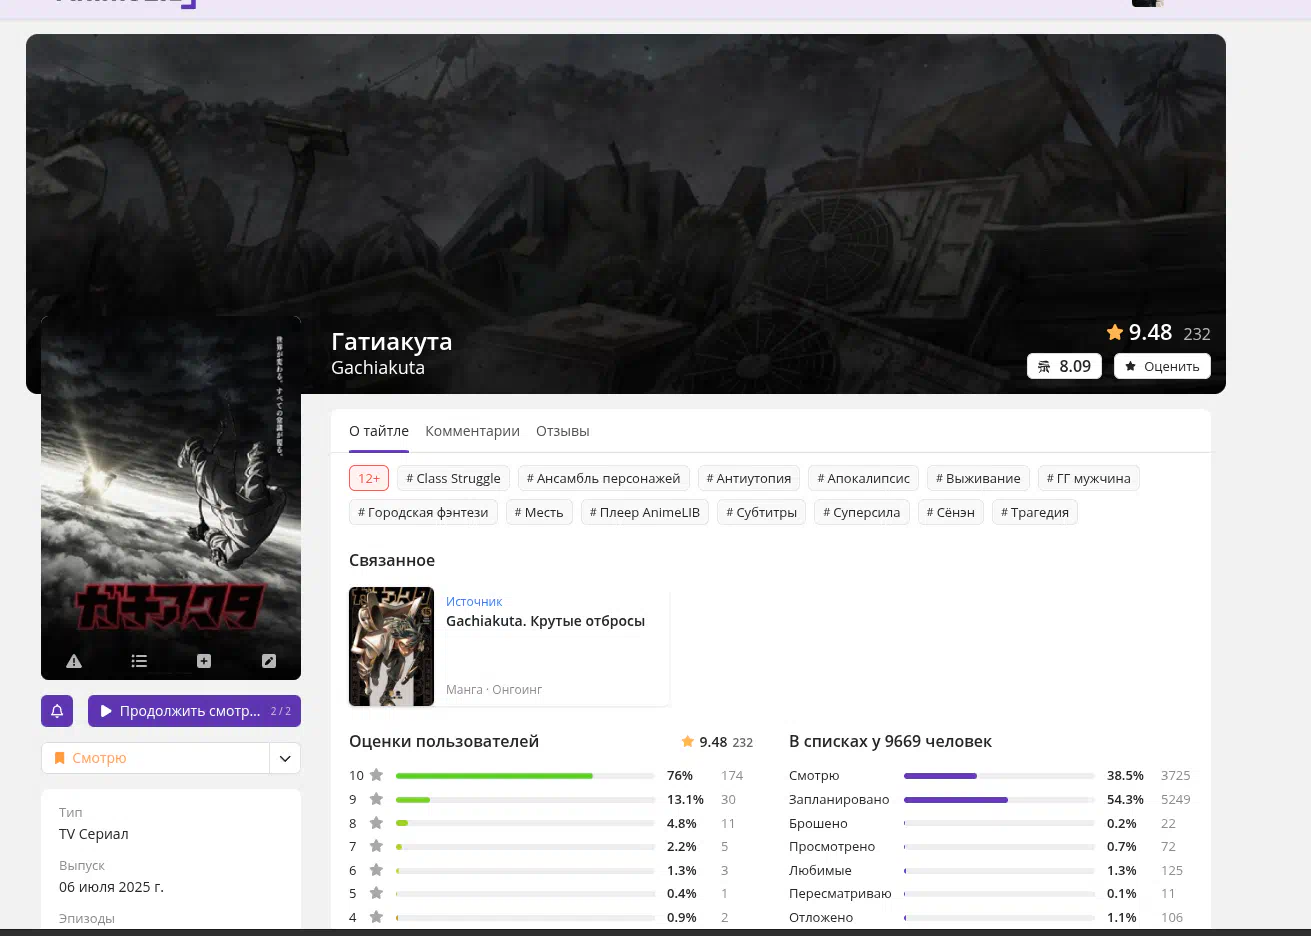
Task: Click the 5249 count next to Запланировано
Action: [x=1176, y=799]
